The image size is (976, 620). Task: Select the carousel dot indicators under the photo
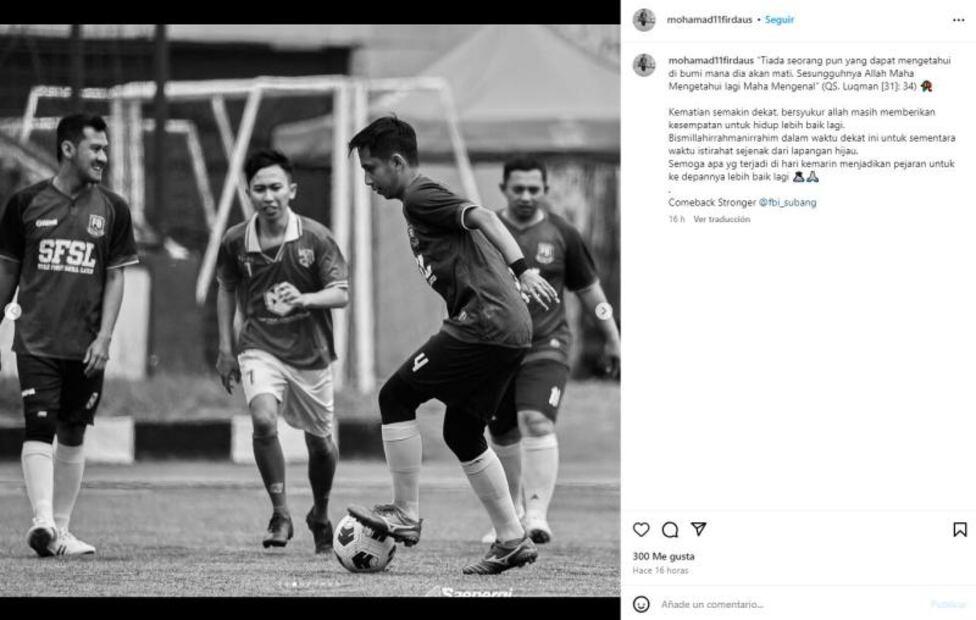309,584
